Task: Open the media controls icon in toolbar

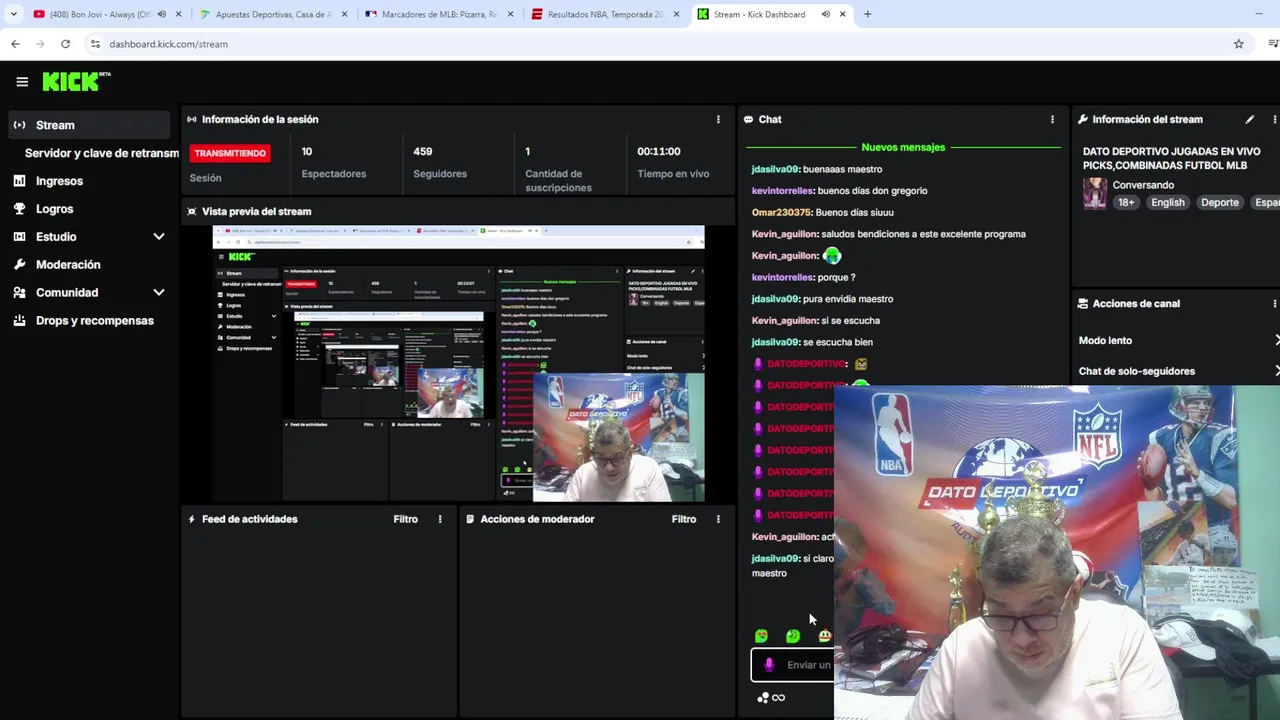Action: (1273, 44)
